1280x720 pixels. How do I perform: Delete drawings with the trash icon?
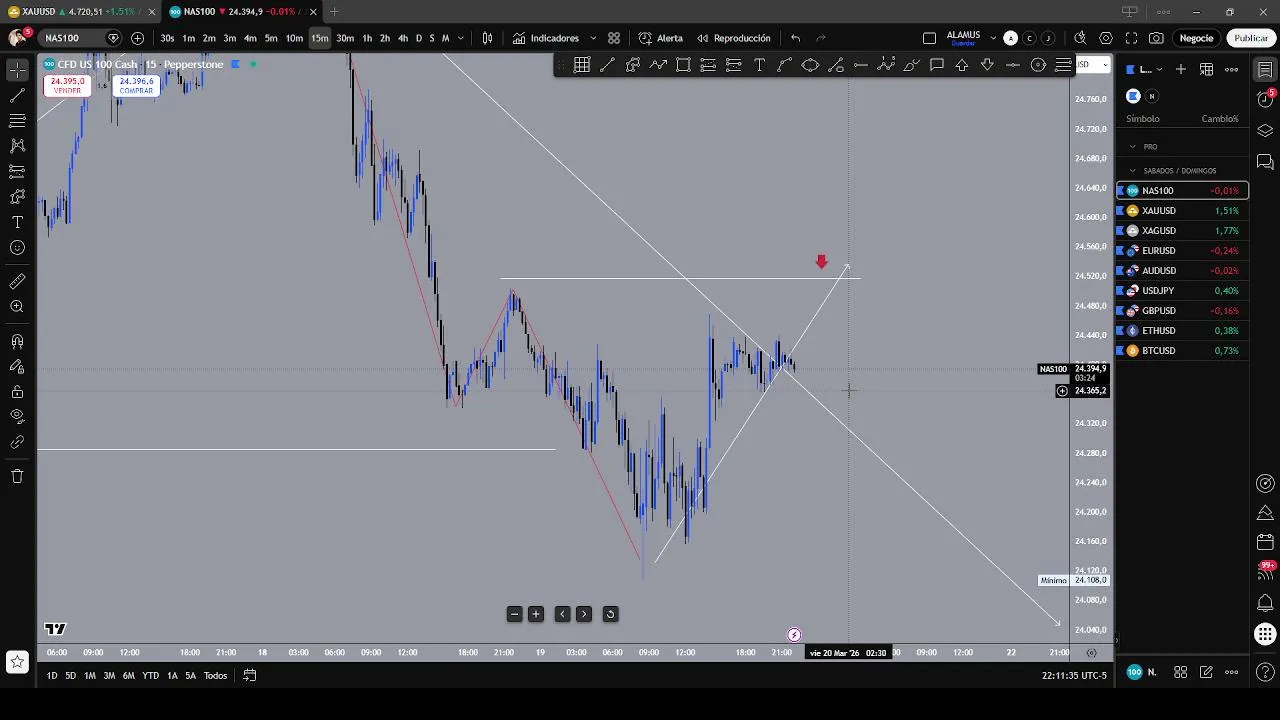point(17,476)
